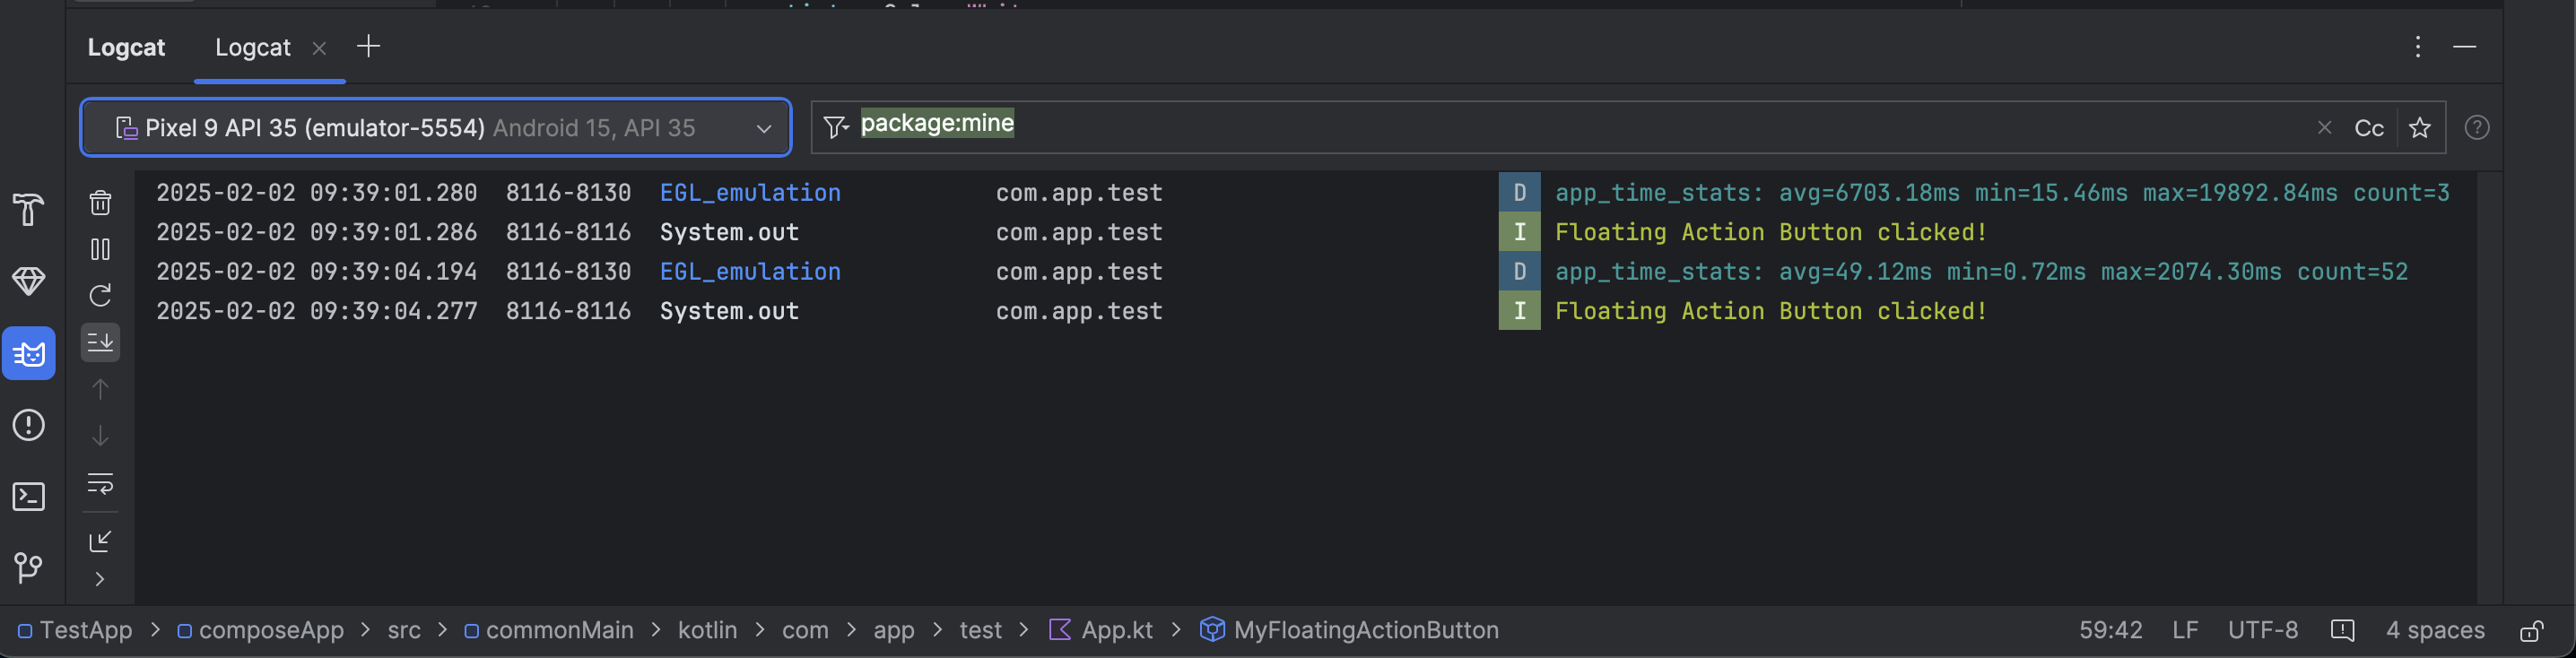Go to next occurrence down arrow

[100, 436]
